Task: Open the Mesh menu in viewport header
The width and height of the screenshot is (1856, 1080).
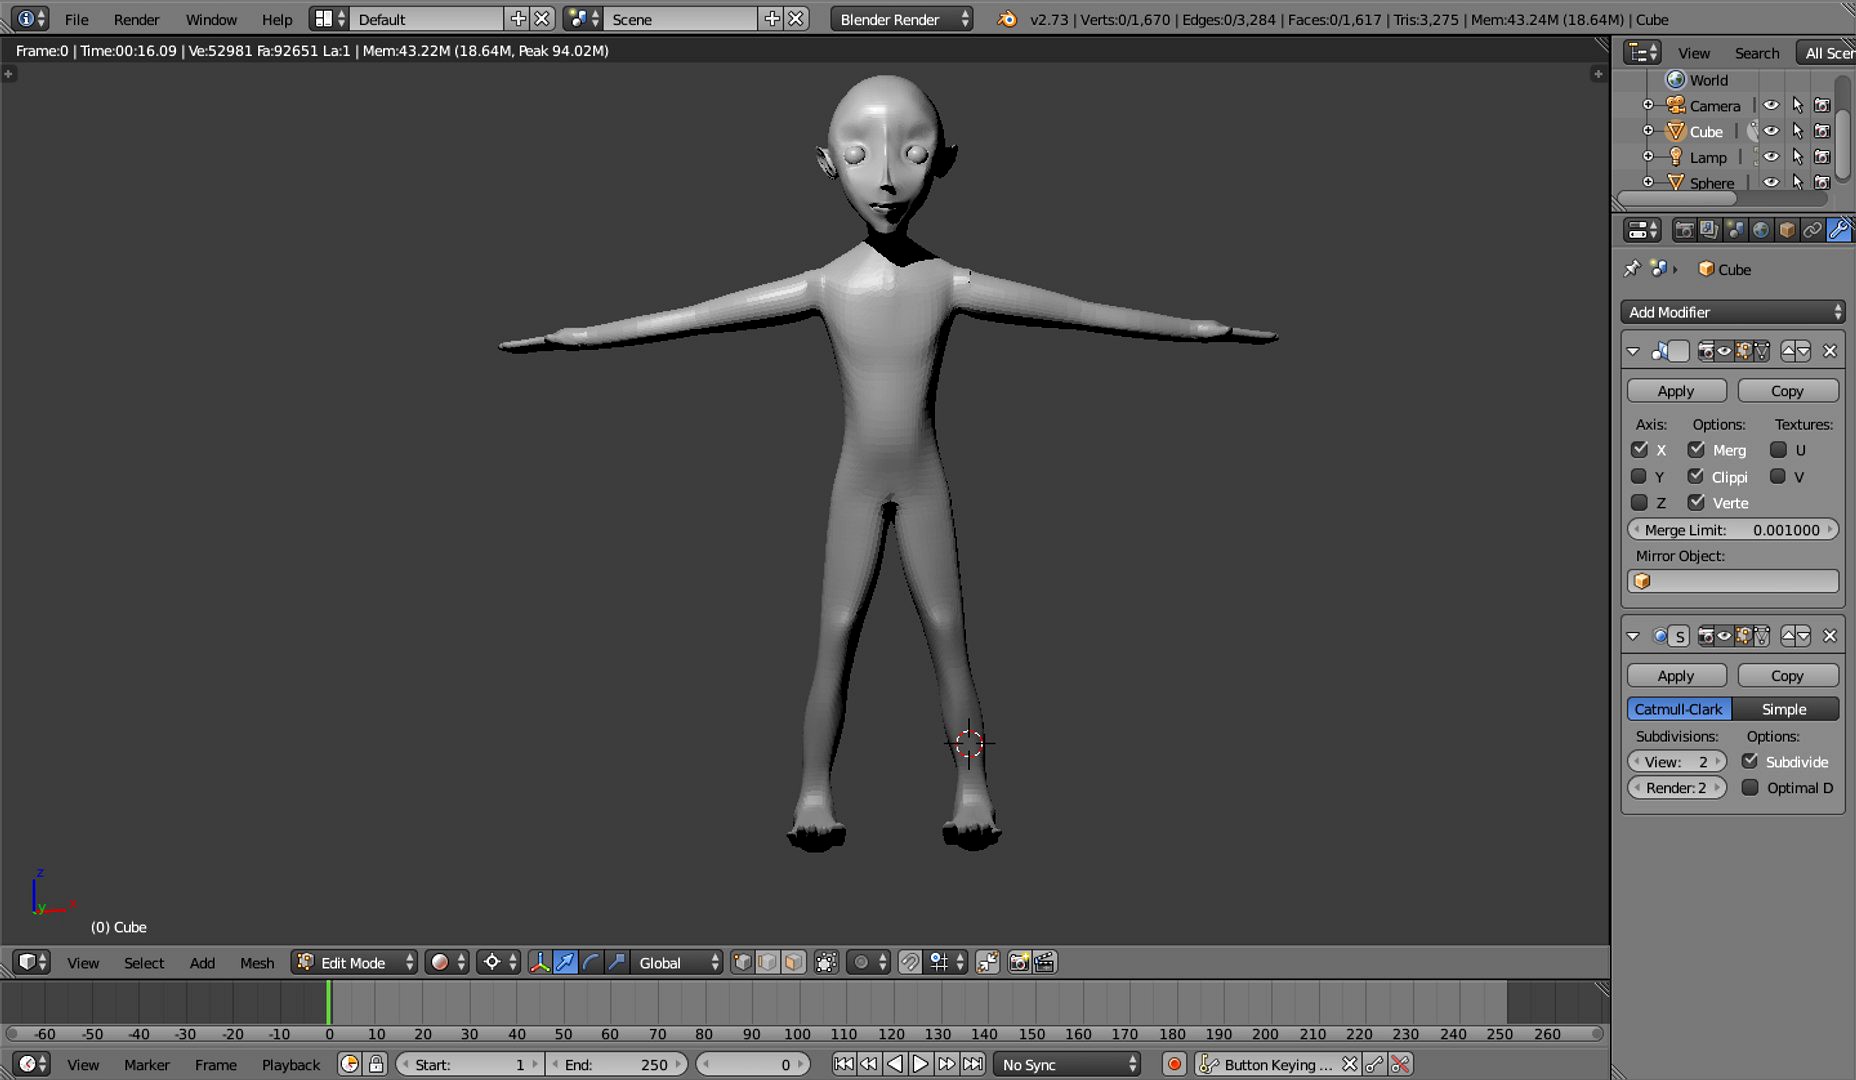Action: (x=256, y=963)
